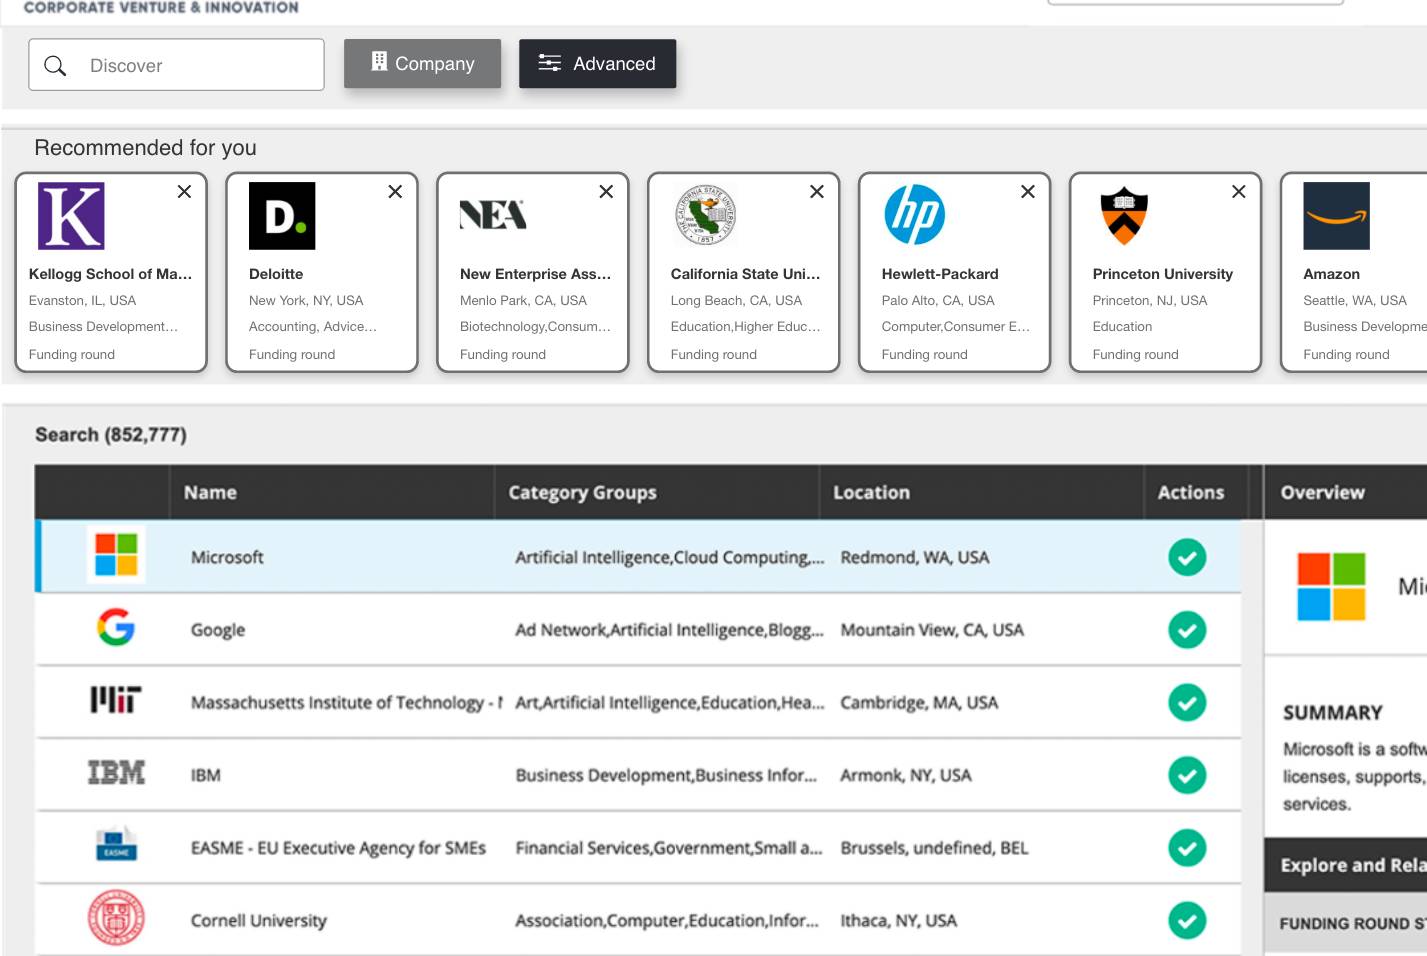This screenshot has width=1427, height=956.
Task: Click IBM's Business Development category cell
Action: tap(666, 775)
